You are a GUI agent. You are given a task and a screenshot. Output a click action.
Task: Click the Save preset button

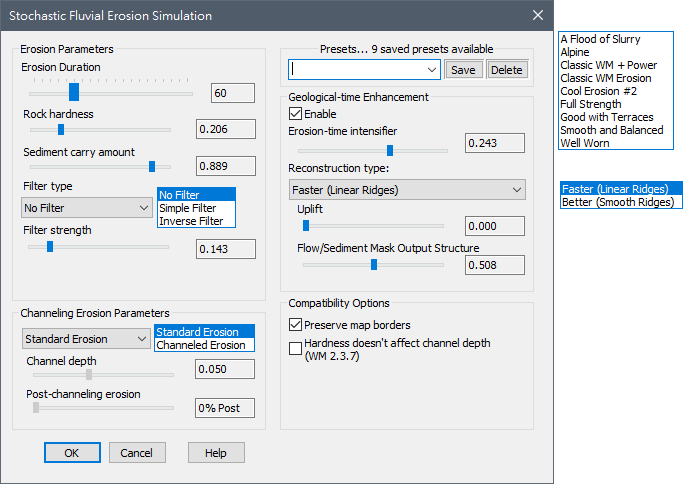click(x=463, y=70)
